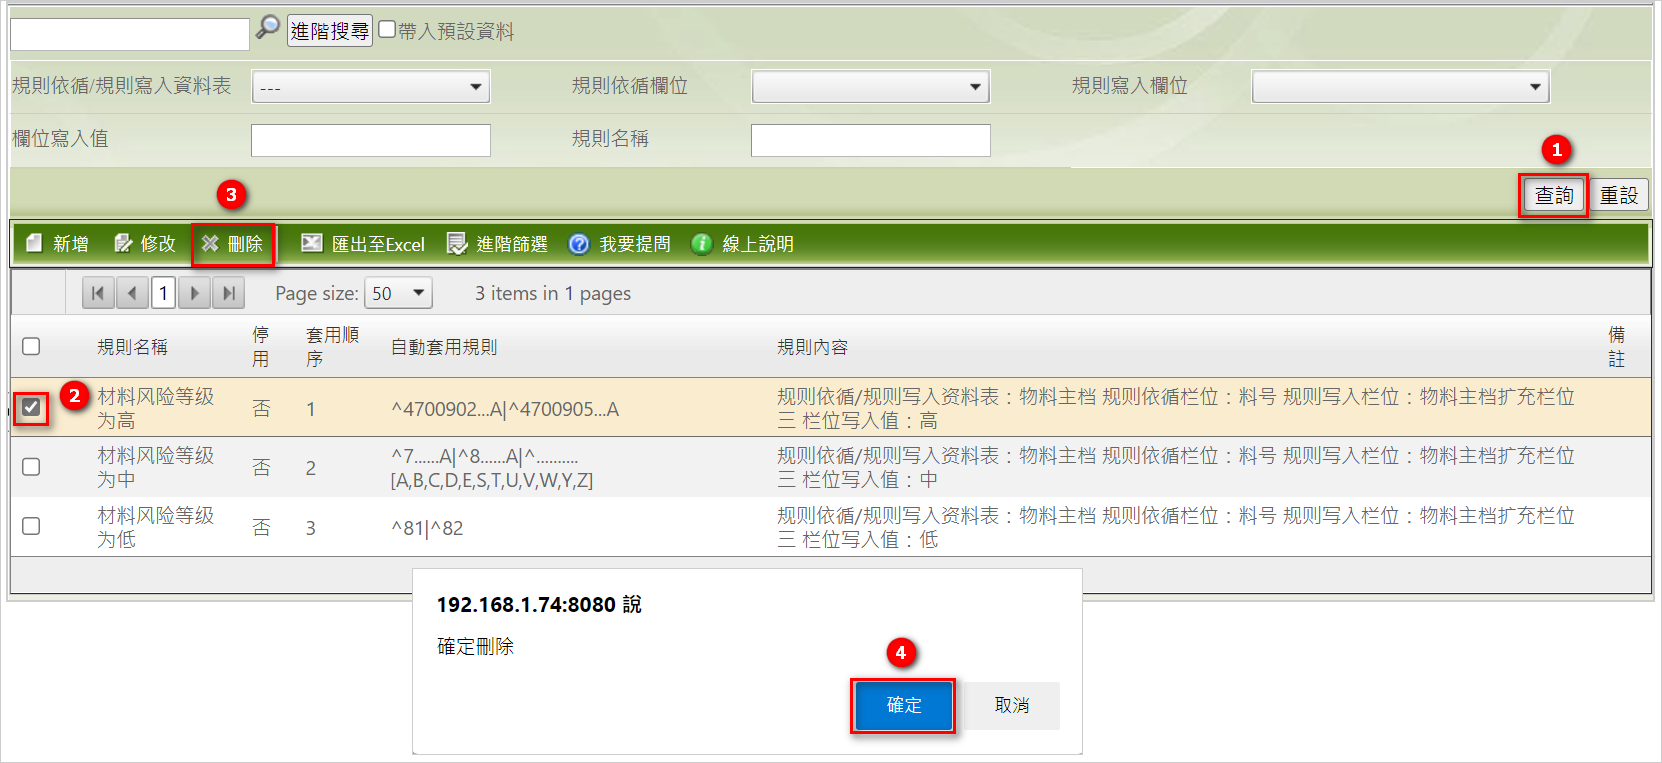Go to last page of the grid
The height and width of the screenshot is (763, 1662).
(229, 293)
